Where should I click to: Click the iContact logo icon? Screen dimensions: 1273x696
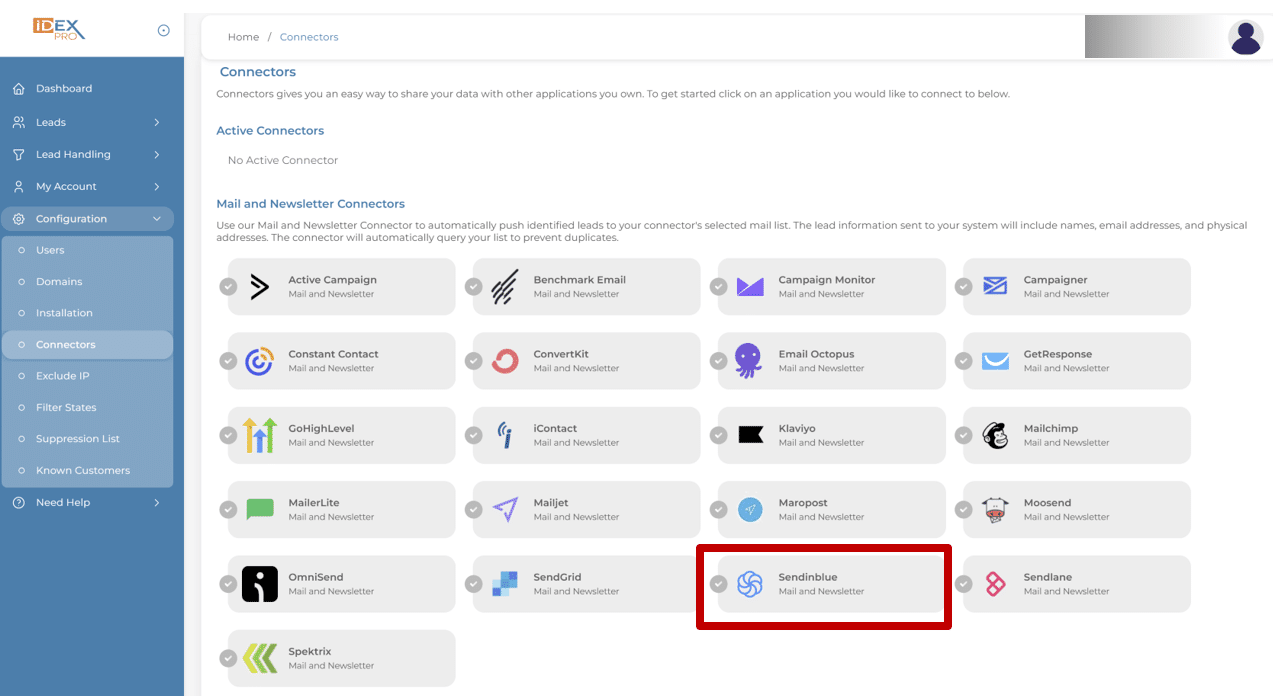click(x=505, y=435)
